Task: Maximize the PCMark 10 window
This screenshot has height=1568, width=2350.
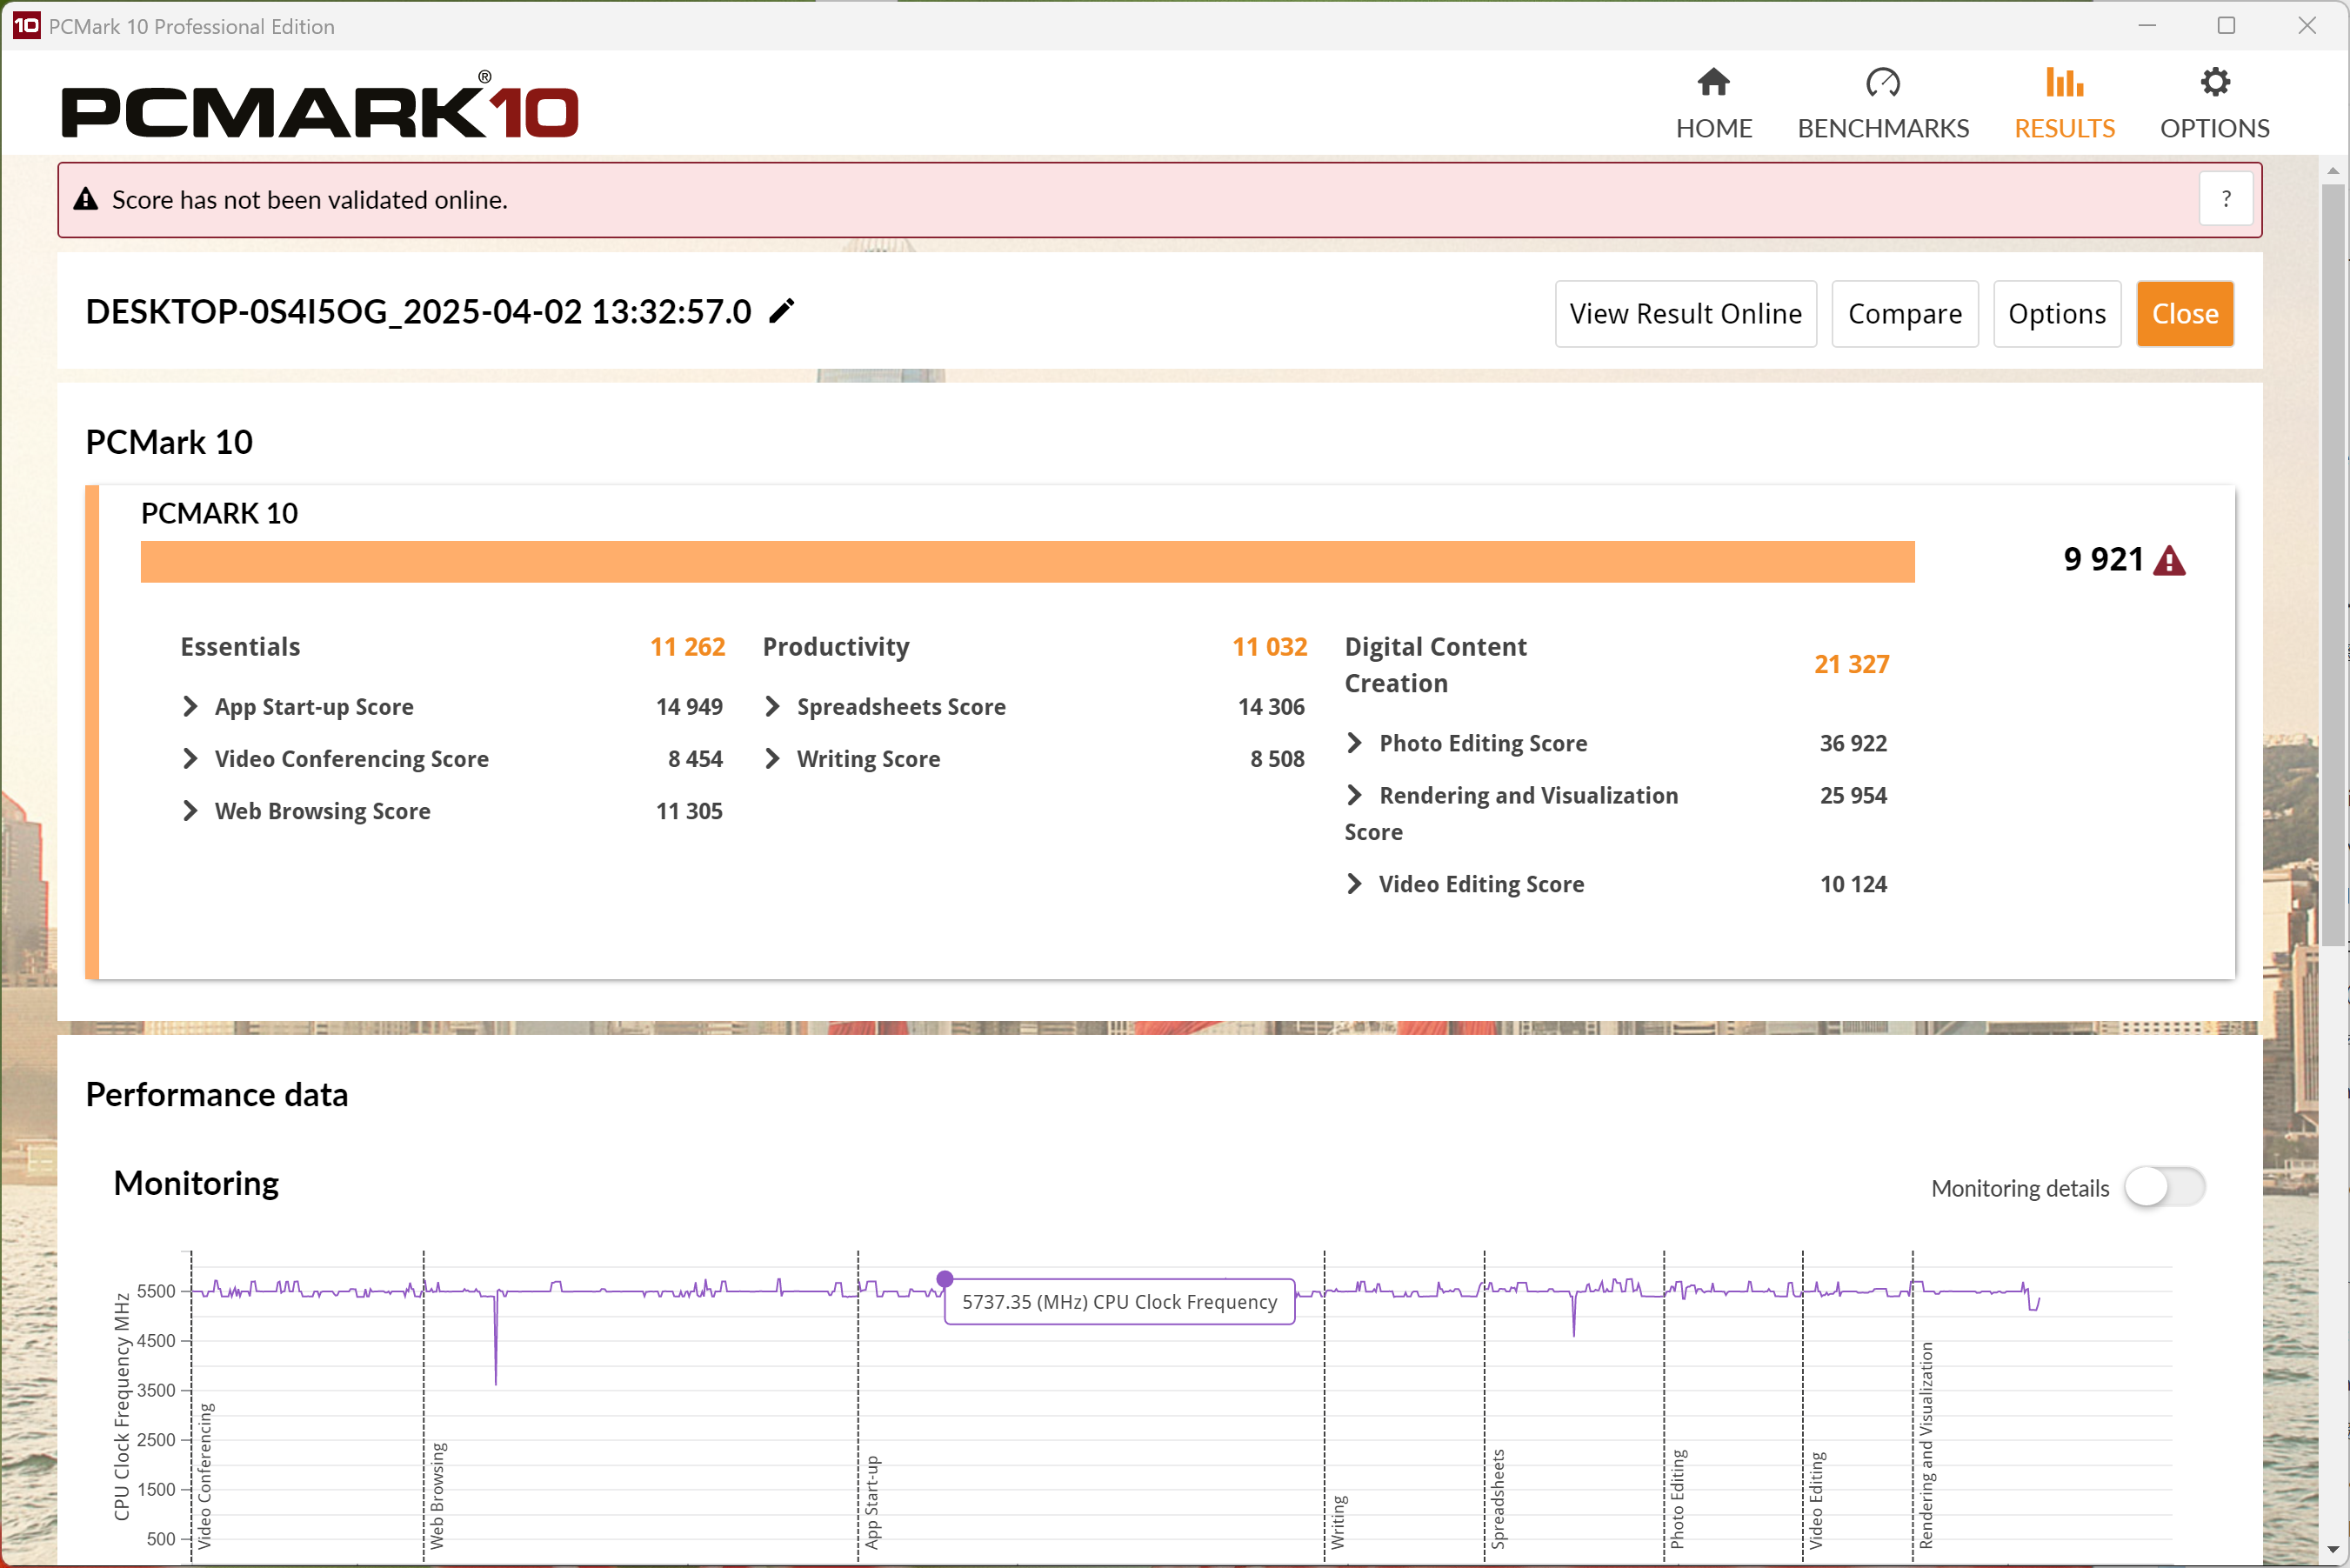Action: [x=2226, y=25]
